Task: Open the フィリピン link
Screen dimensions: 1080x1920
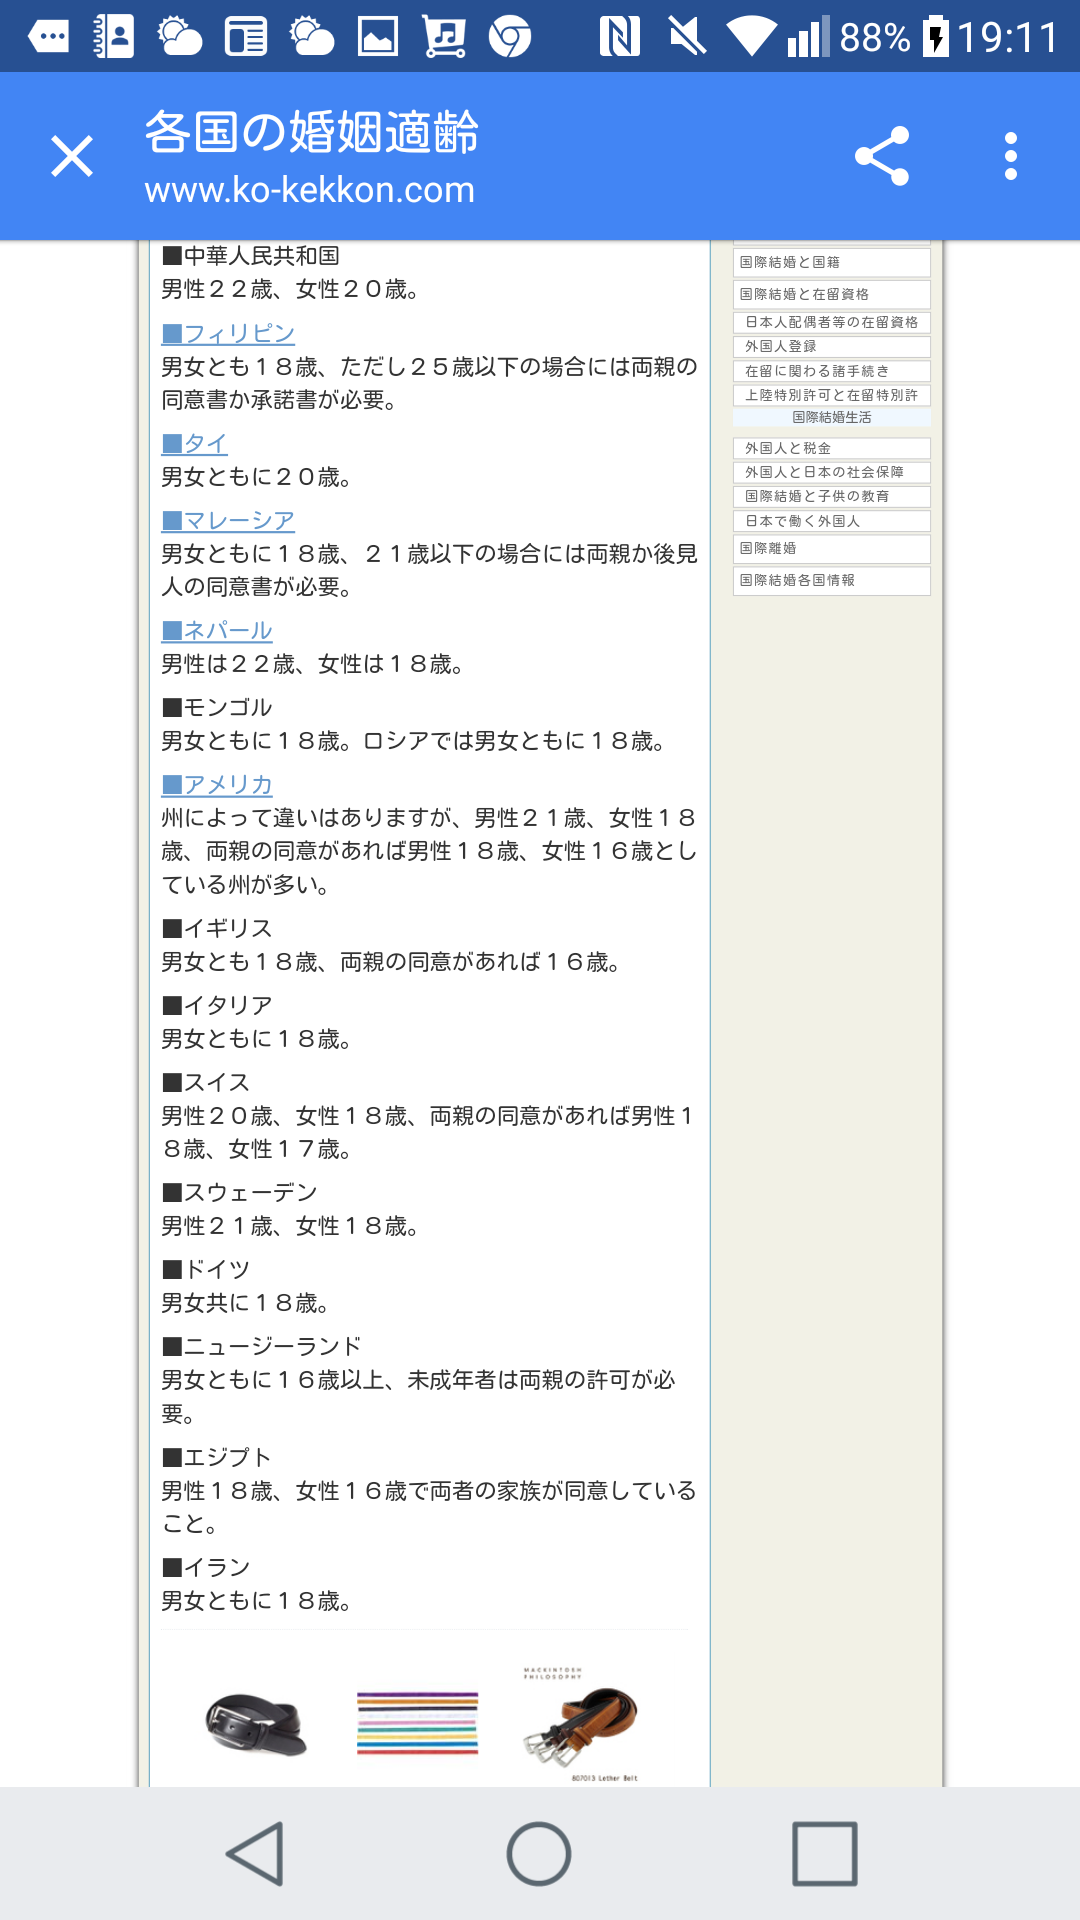Action: (228, 333)
